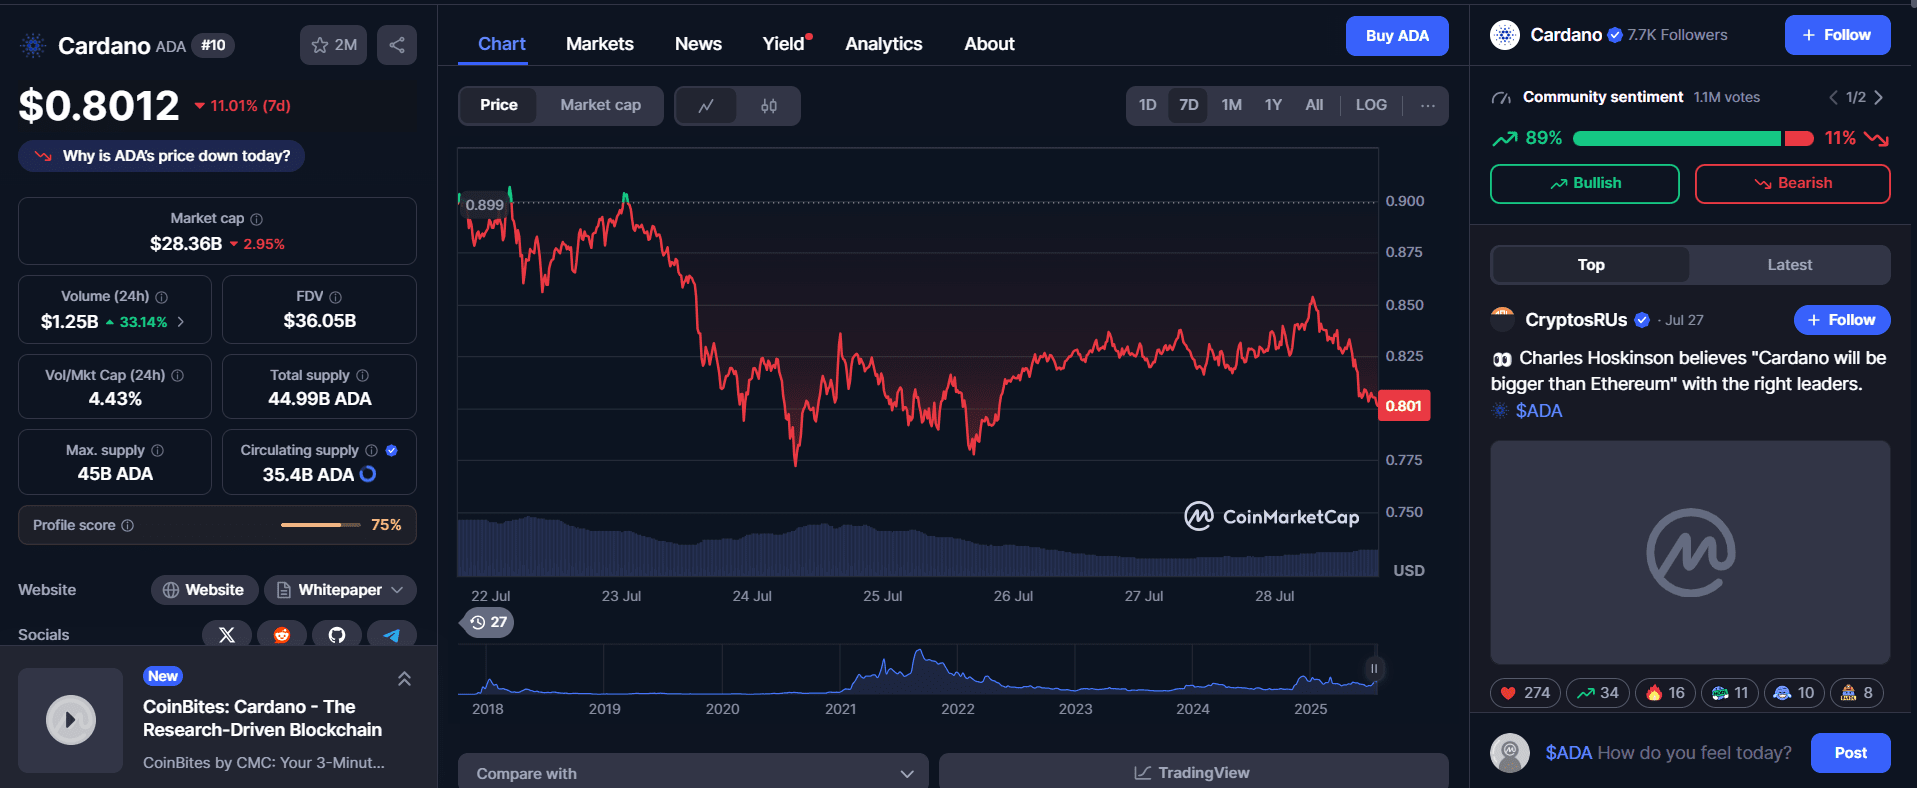The image size is (1917, 788).
Task: Open the share icon next to watchlist
Action: pyautogui.click(x=397, y=45)
